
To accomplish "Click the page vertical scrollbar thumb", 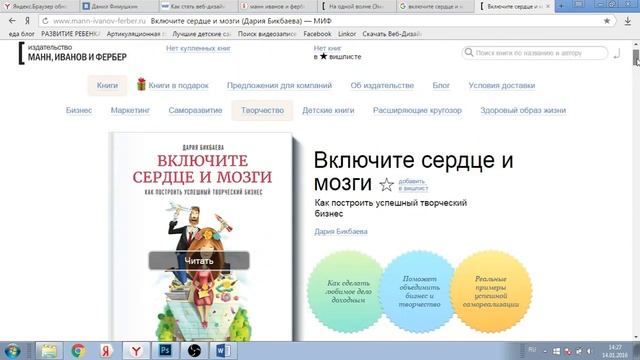I will [636, 58].
